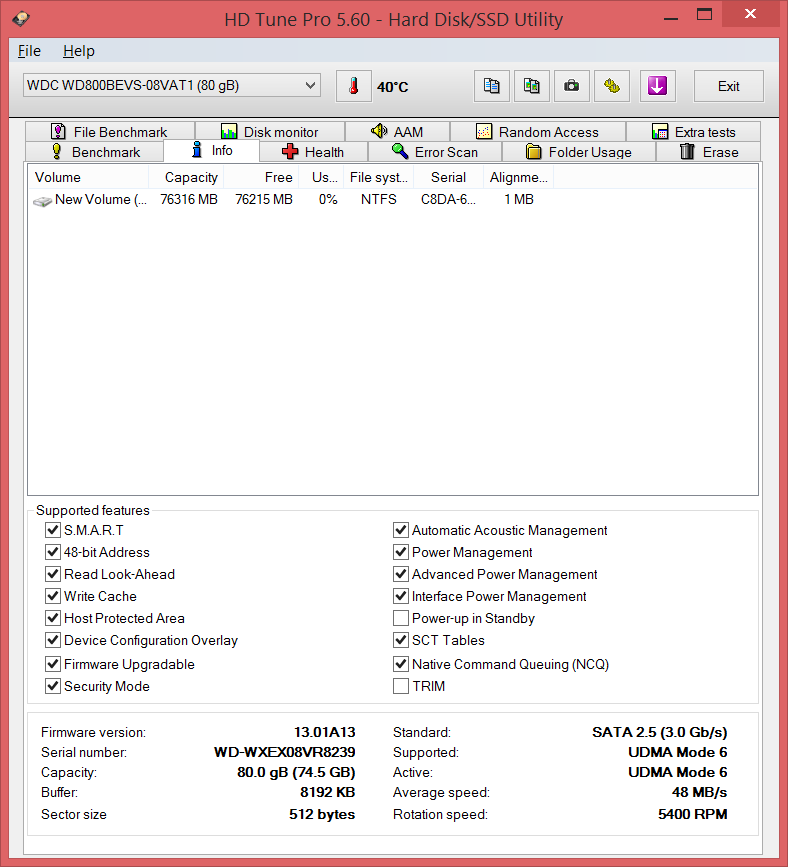This screenshot has height=867, width=788.
Task: Click the 1 MB alignment cell
Action: 519,200
